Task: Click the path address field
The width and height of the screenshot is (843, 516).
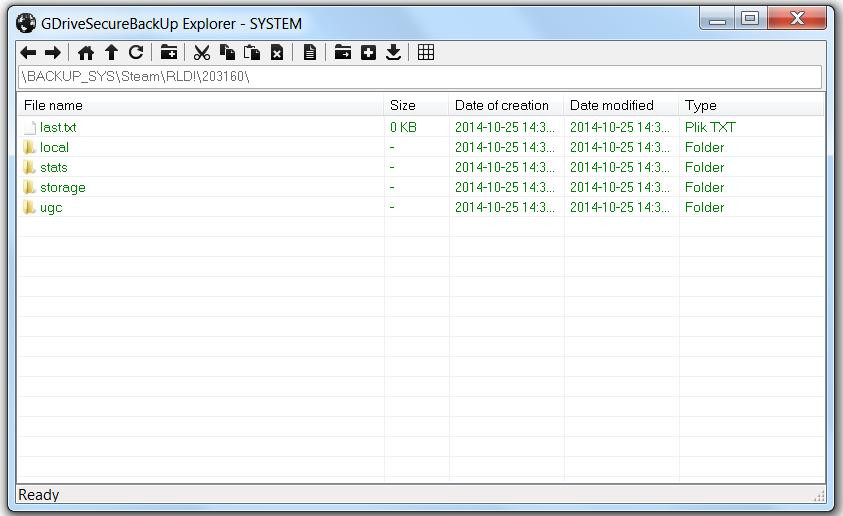Action: 420,77
